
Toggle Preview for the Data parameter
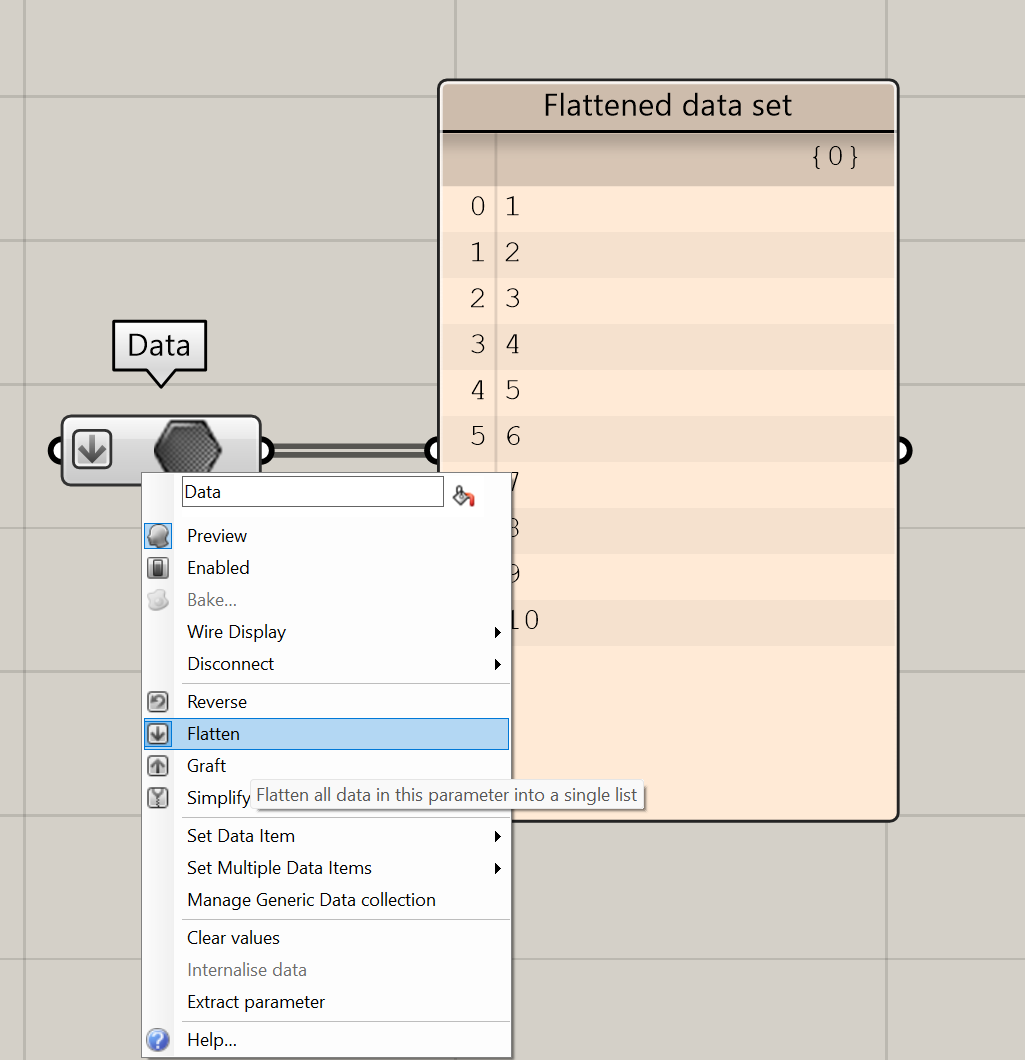(217, 536)
